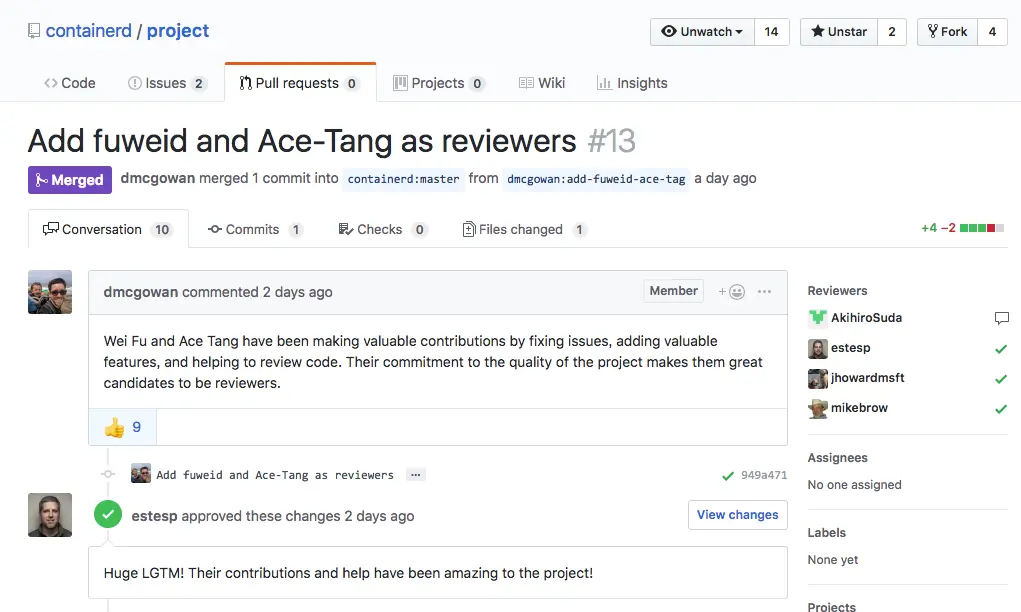
Task: Open reviewer estesp in the sidebar
Action: 850,348
